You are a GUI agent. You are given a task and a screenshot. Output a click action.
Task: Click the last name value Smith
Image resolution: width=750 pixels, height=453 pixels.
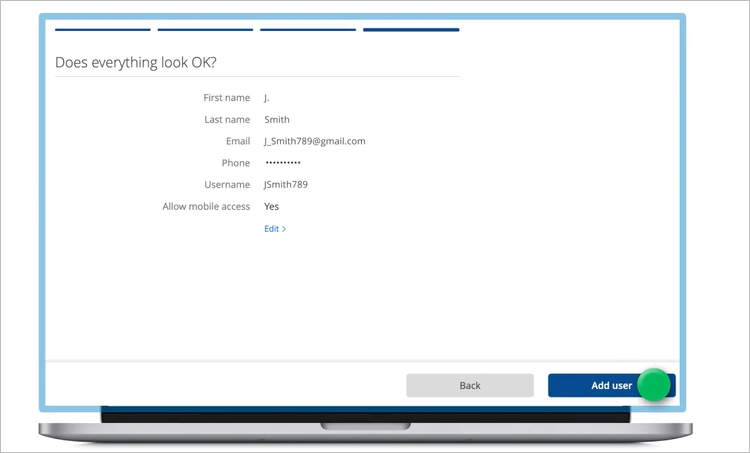pos(276,120)
